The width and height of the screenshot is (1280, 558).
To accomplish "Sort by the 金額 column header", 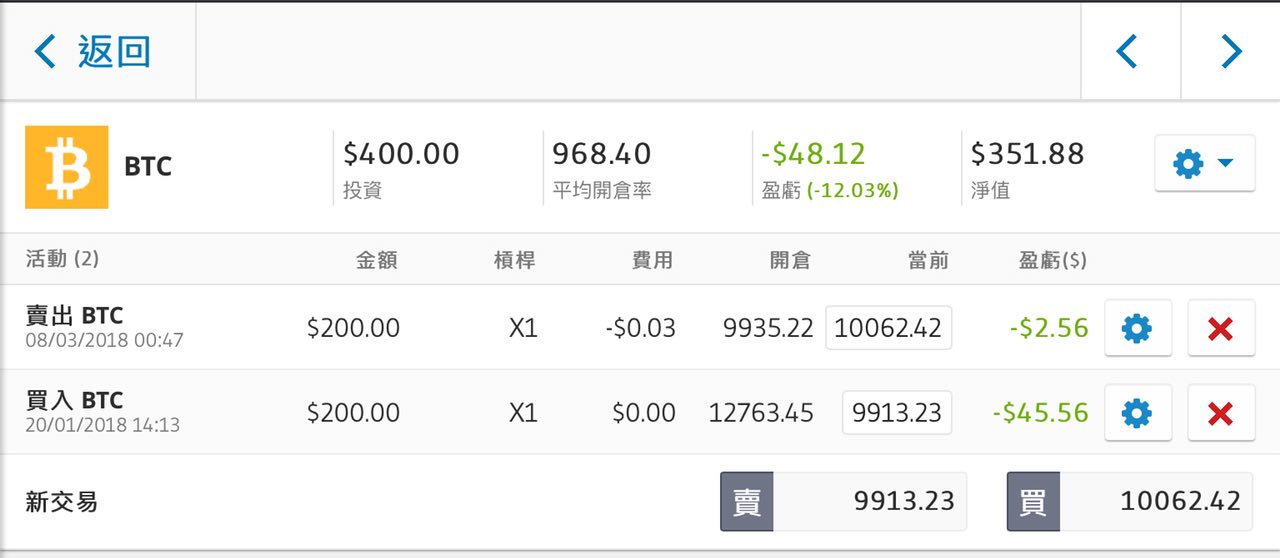I will pos(377,260).
